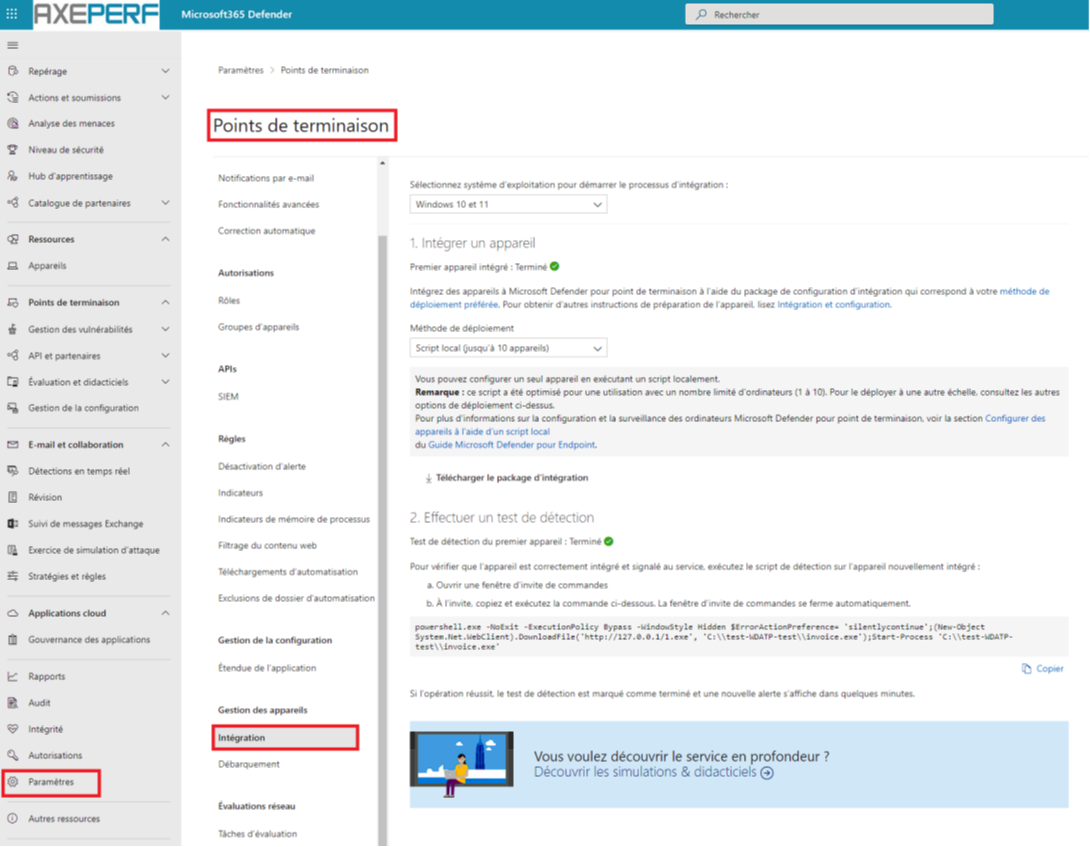This screenshot has height=847, width=1090.
Task: Select Intégration in settings menu
Action: point(243,738)
